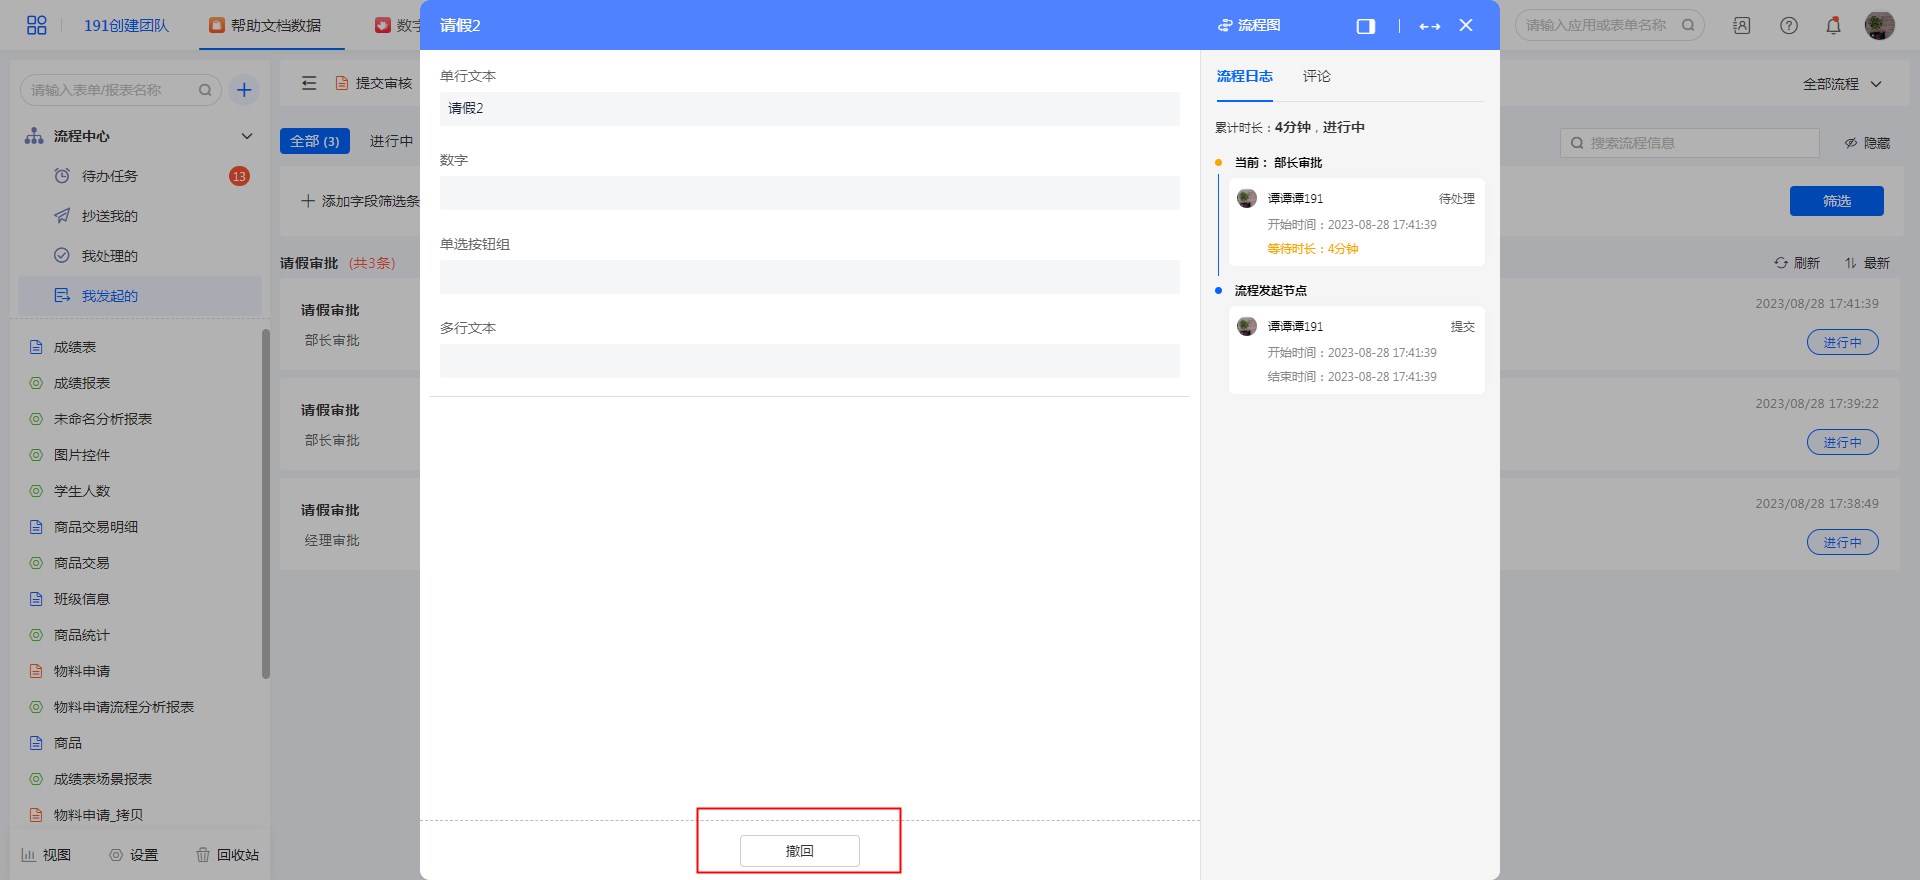
Task: Click the blue 筛选 button
Action: [x=1836, y=201]
